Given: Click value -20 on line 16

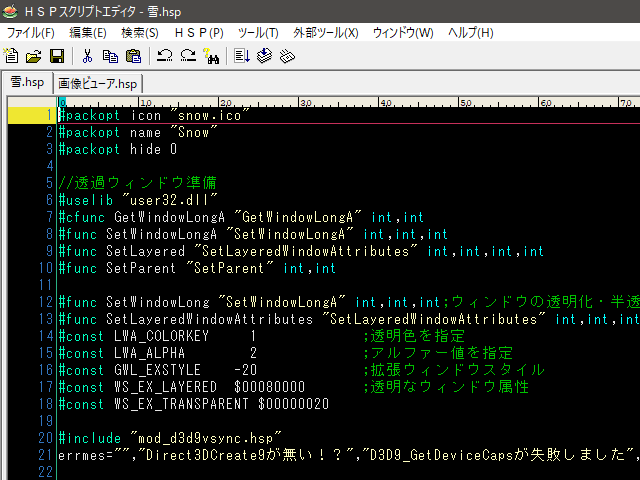Looking at the screenshot, I should click(246, 370).
